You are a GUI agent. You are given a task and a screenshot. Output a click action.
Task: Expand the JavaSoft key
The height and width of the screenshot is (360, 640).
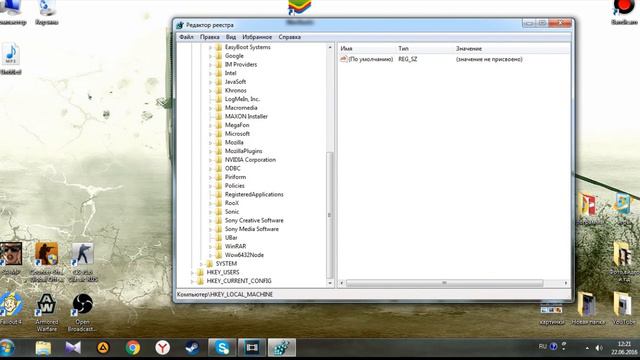click(210, 82)
